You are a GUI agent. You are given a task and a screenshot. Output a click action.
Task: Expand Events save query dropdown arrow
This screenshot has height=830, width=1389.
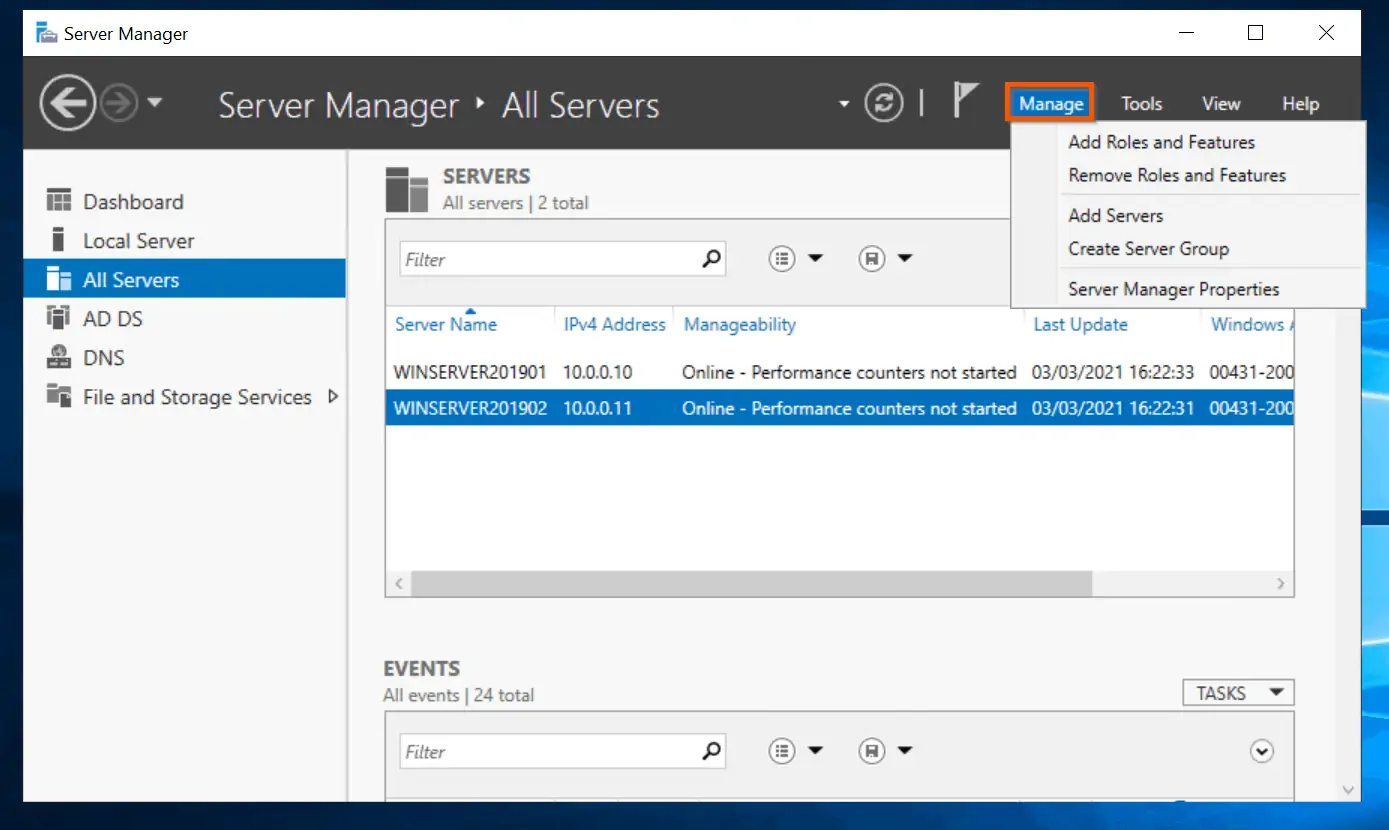coord(905,750)
